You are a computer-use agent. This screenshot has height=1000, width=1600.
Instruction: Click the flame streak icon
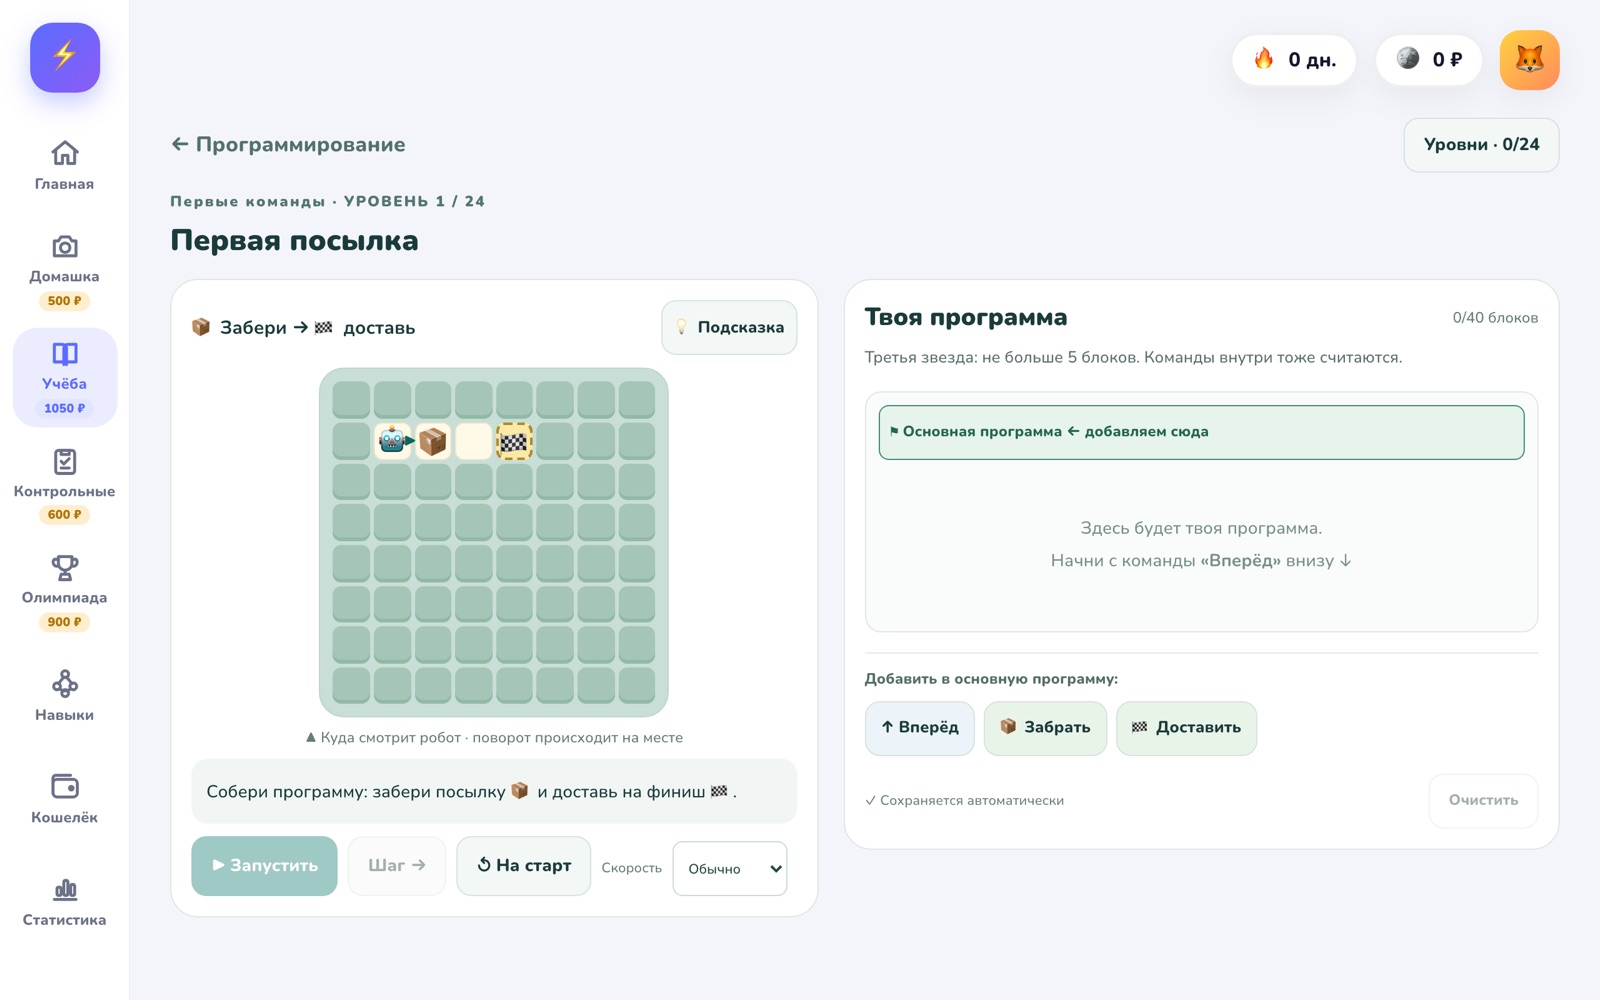point(1264,59)
